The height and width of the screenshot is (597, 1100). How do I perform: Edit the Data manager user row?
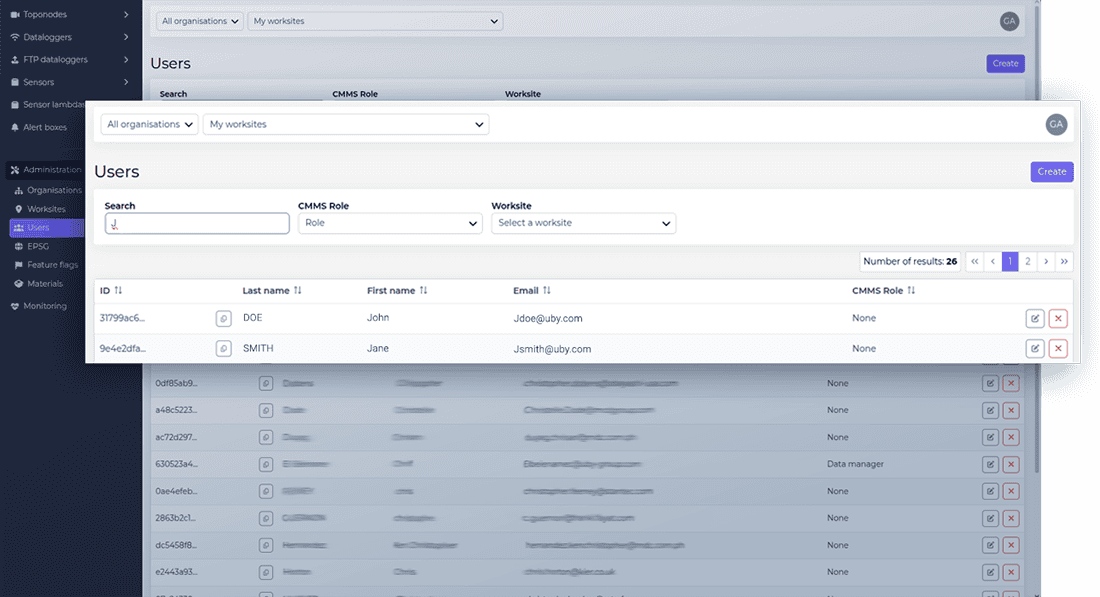pyautogui.click(x=990, y=464)
